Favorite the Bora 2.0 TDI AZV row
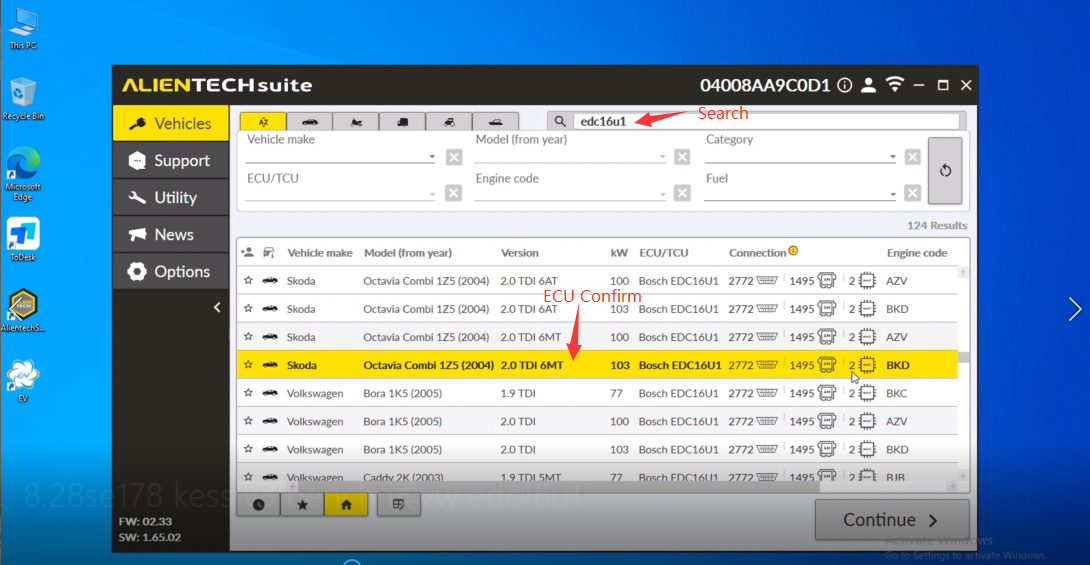The height and width of the screenshot is (565, 1090). click(x=248, y=420)
